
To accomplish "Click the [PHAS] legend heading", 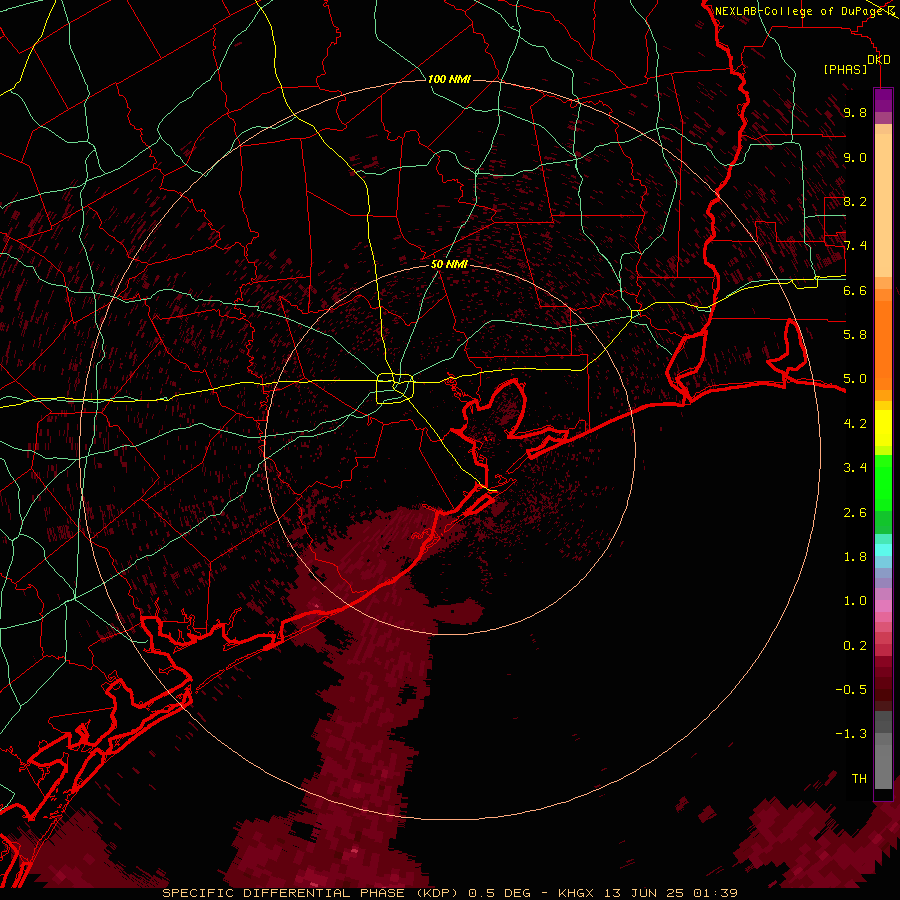I will click(845, 70).
